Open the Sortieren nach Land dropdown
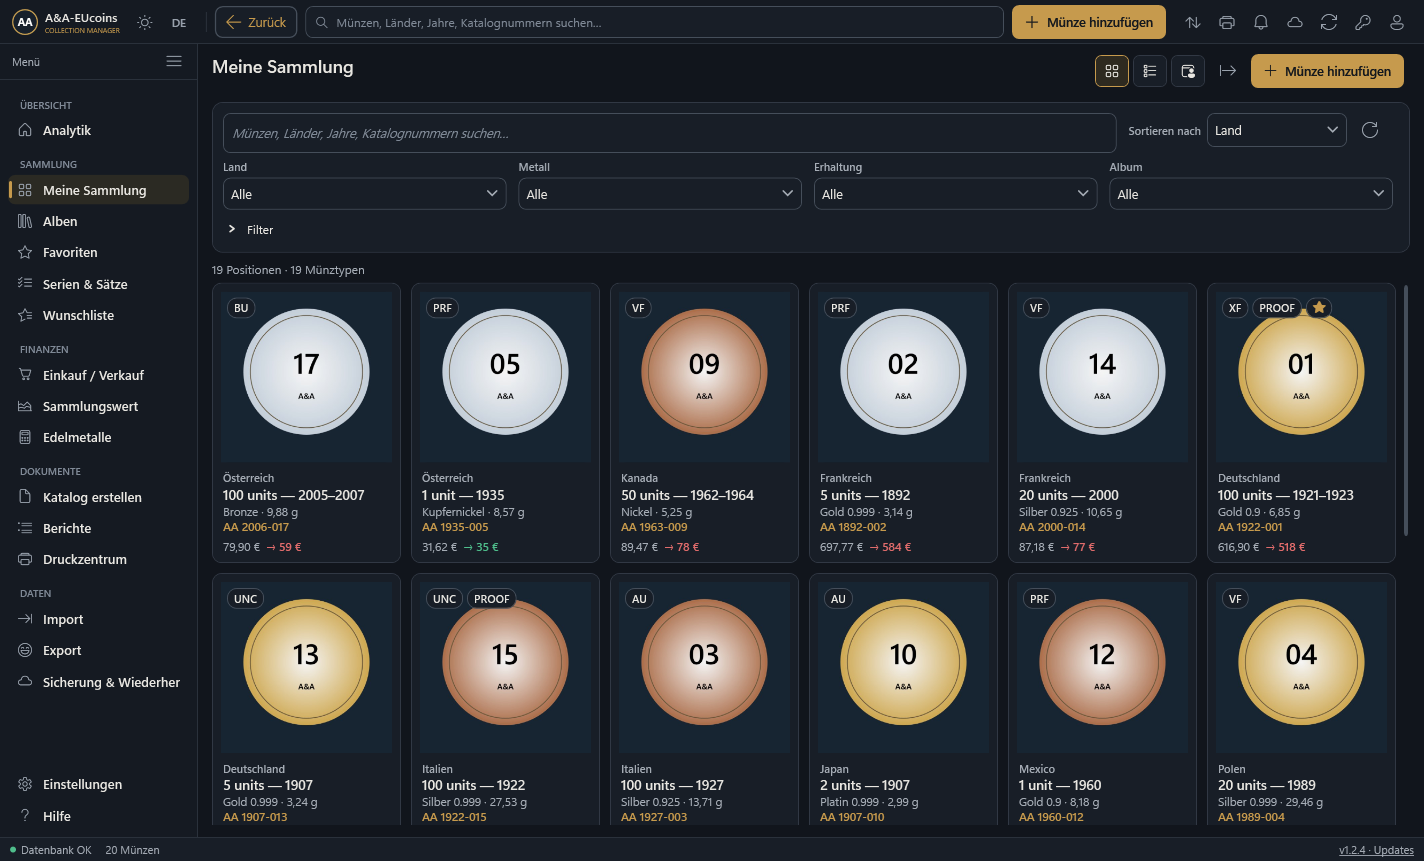1424x861 pixels. tap(1277, 130)
